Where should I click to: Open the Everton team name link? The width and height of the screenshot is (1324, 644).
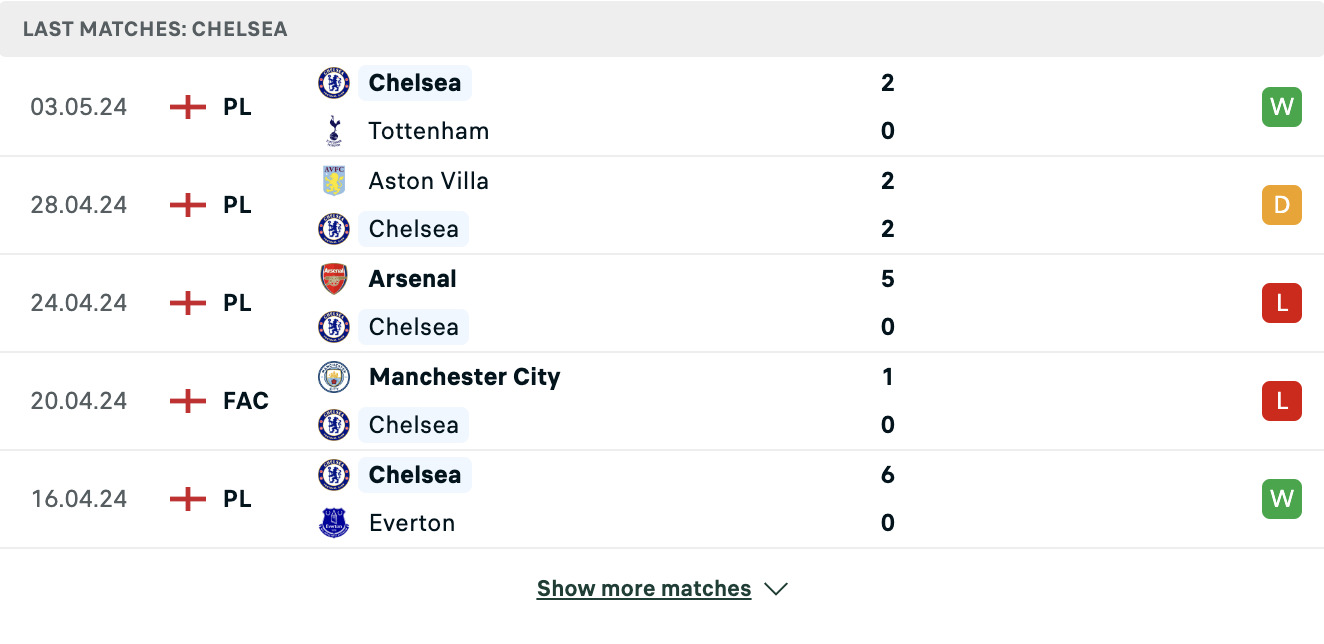tap(411, 523)
